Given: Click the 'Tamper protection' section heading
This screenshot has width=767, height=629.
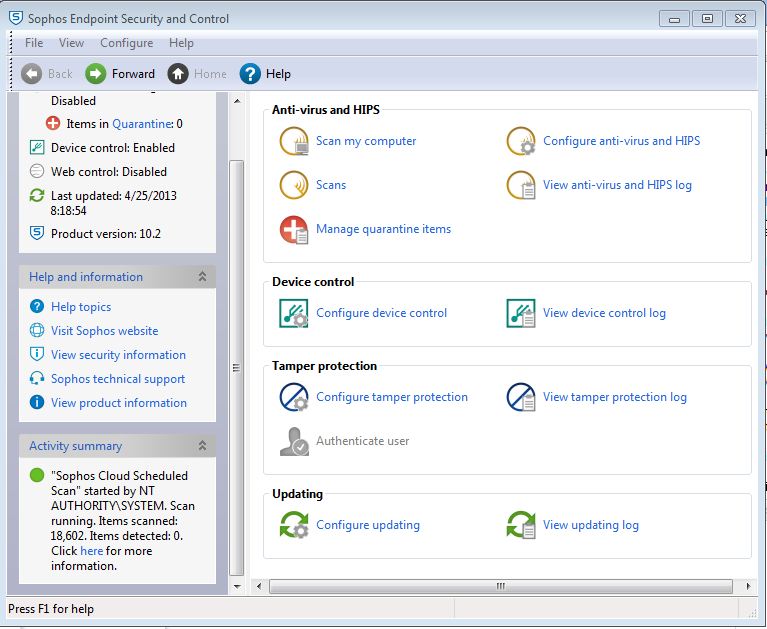Looking at the screenshot, I should 324,366.
